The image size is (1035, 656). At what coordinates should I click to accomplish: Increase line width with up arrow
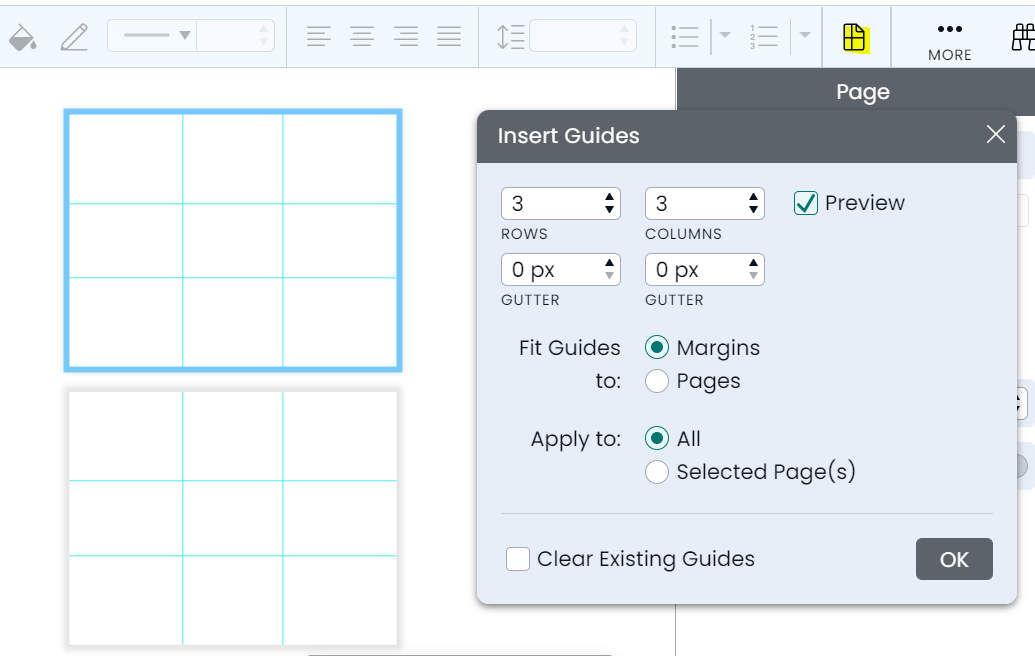263,28
